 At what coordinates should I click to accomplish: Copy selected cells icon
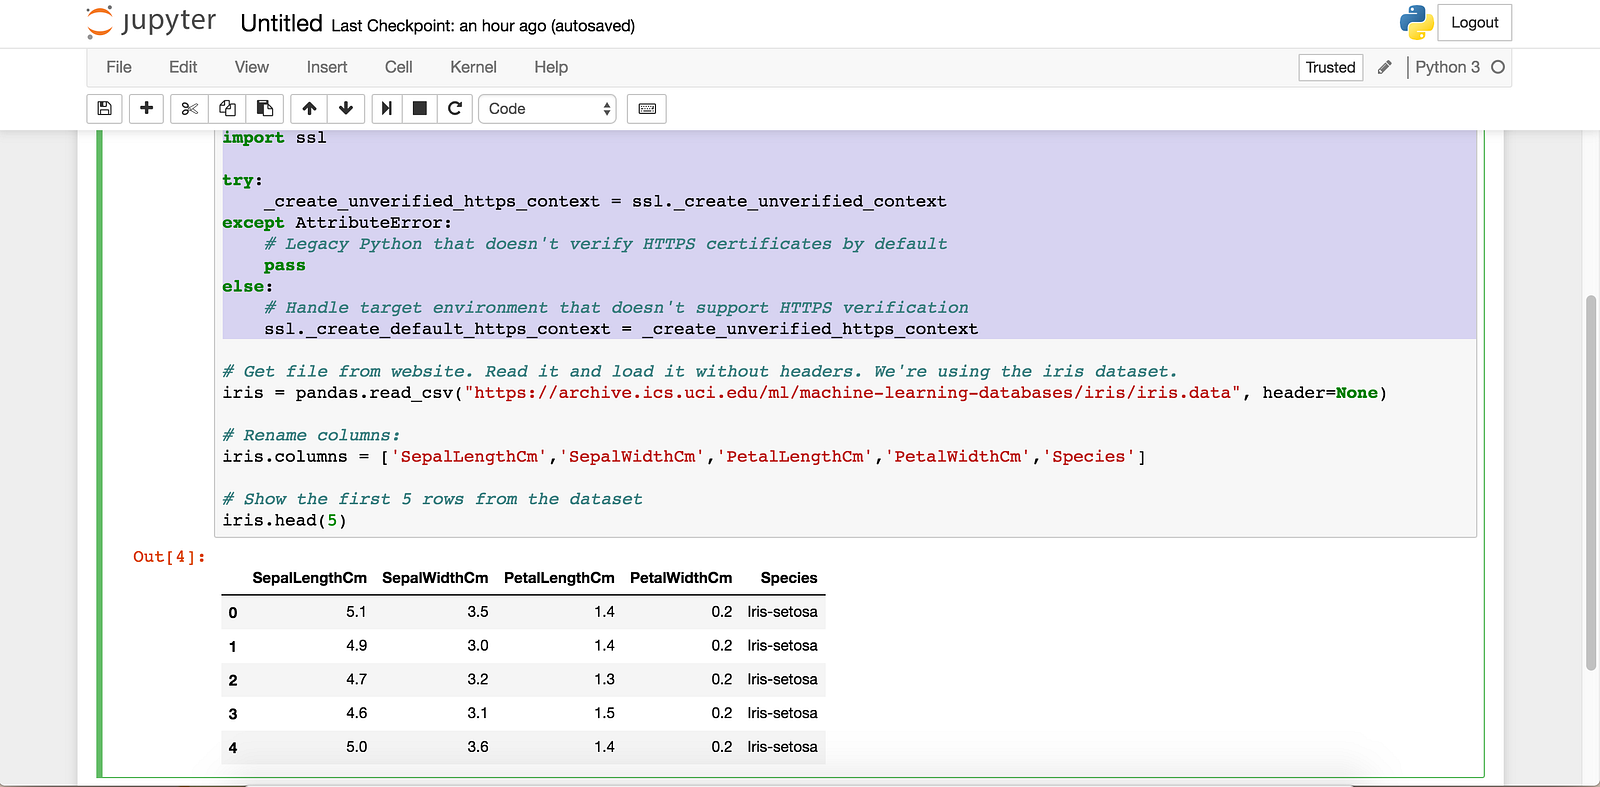227,108
